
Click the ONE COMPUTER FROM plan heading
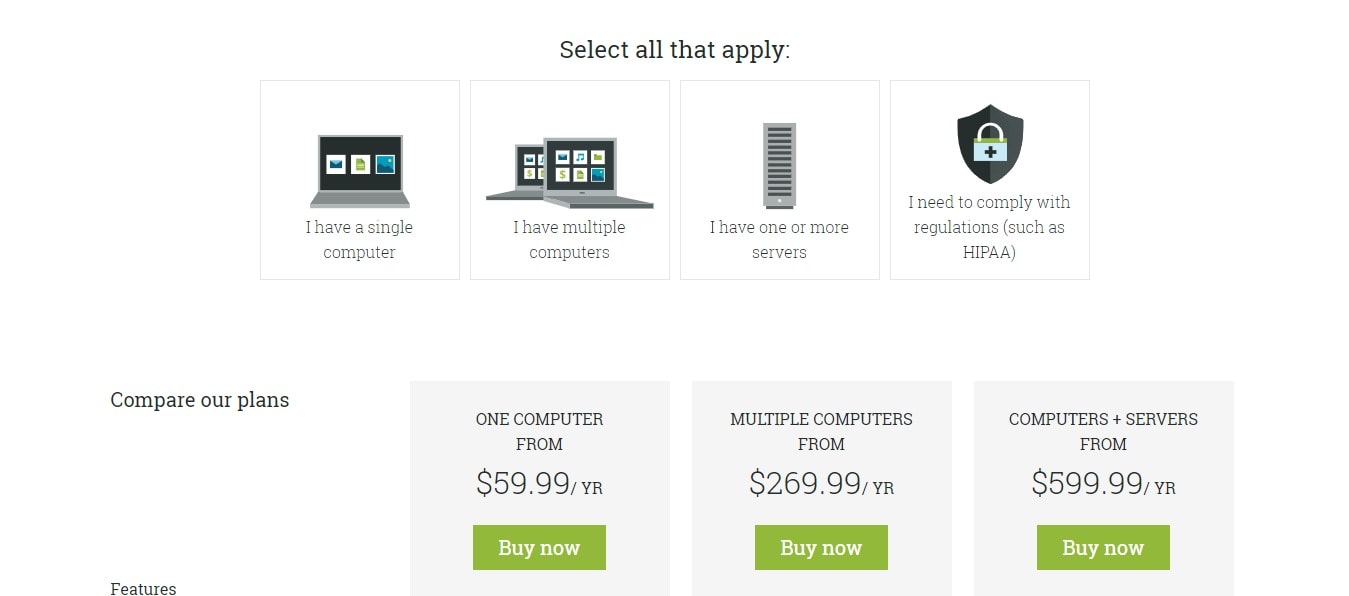click(x=539, y=431)
